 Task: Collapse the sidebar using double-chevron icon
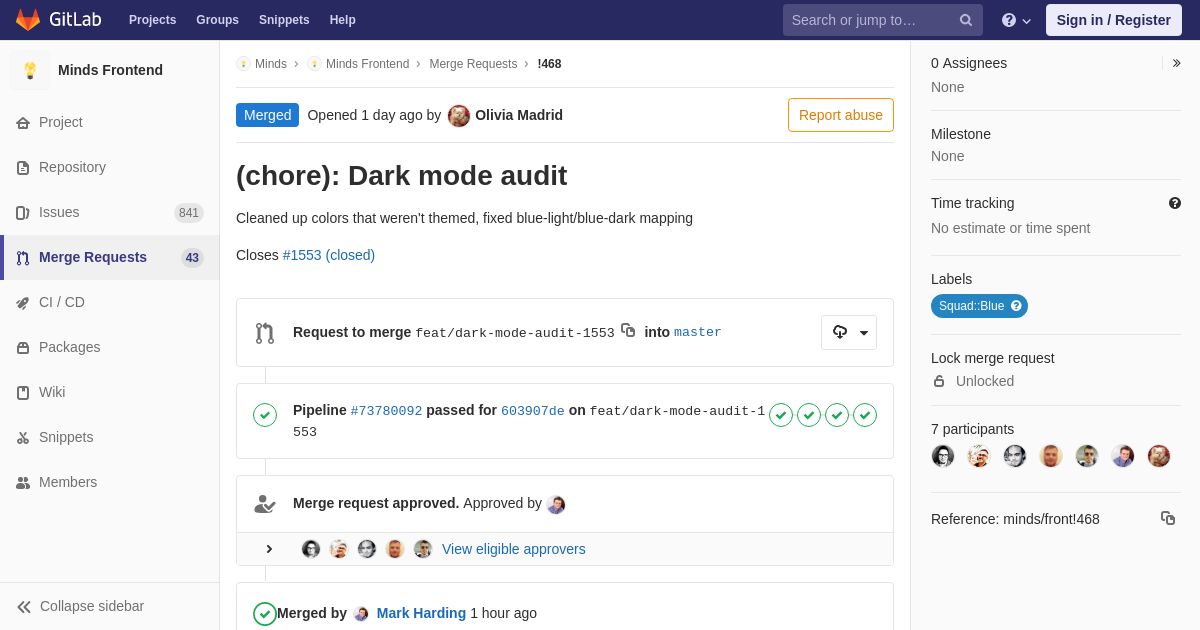[24, 607]
